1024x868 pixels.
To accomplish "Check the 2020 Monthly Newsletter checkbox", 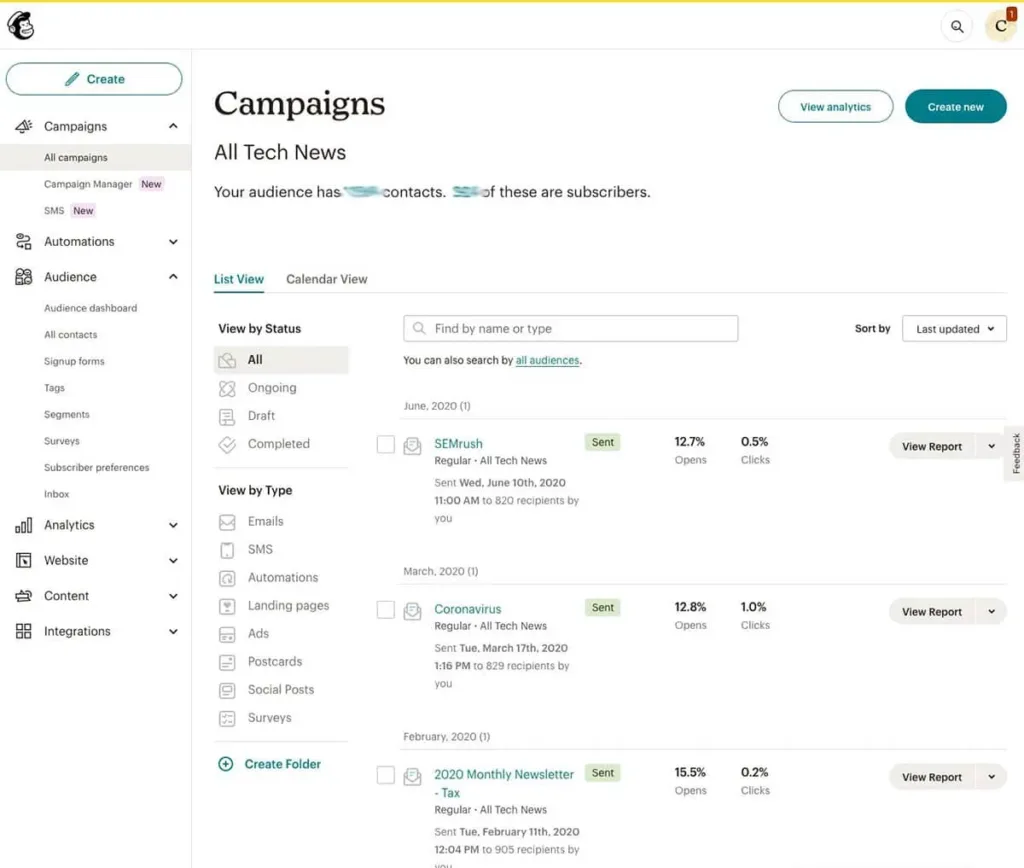I will coord(386,775).
